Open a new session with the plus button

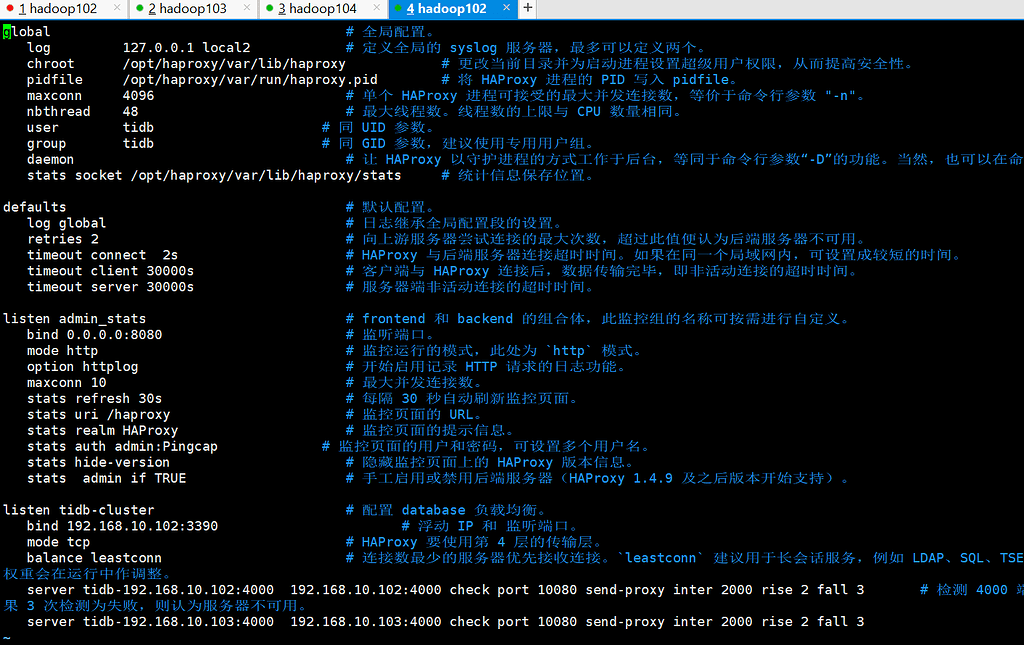coord(528,8)
